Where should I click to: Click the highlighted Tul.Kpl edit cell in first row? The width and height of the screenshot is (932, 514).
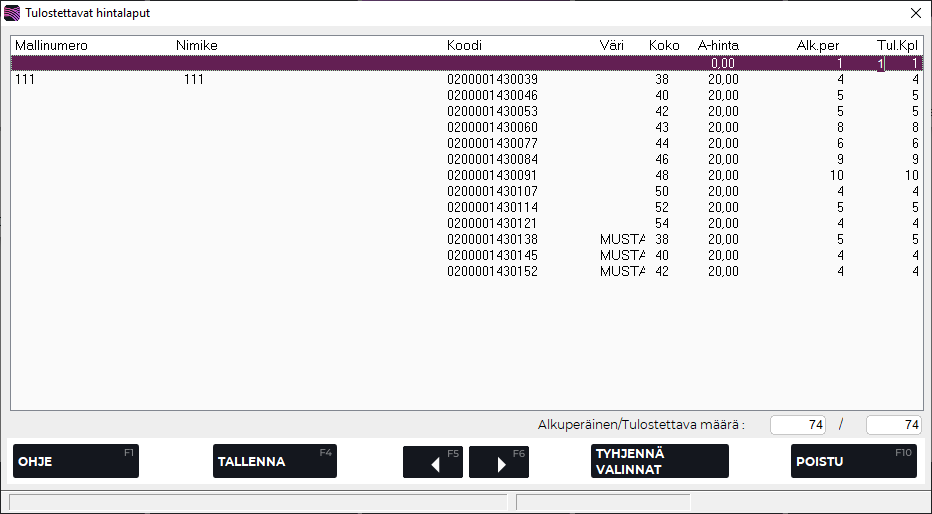(880, 63)
